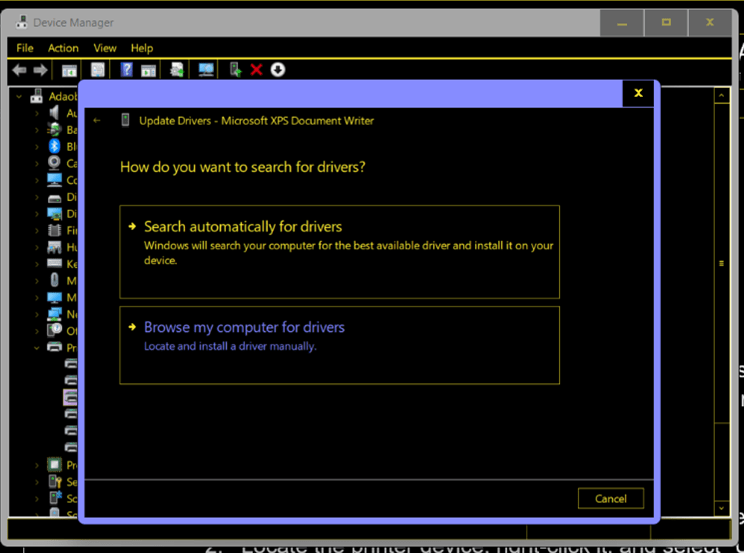This screenshot has width=744, height=553.
Task: Collapse the root computer node chevron
Action: 19,97
